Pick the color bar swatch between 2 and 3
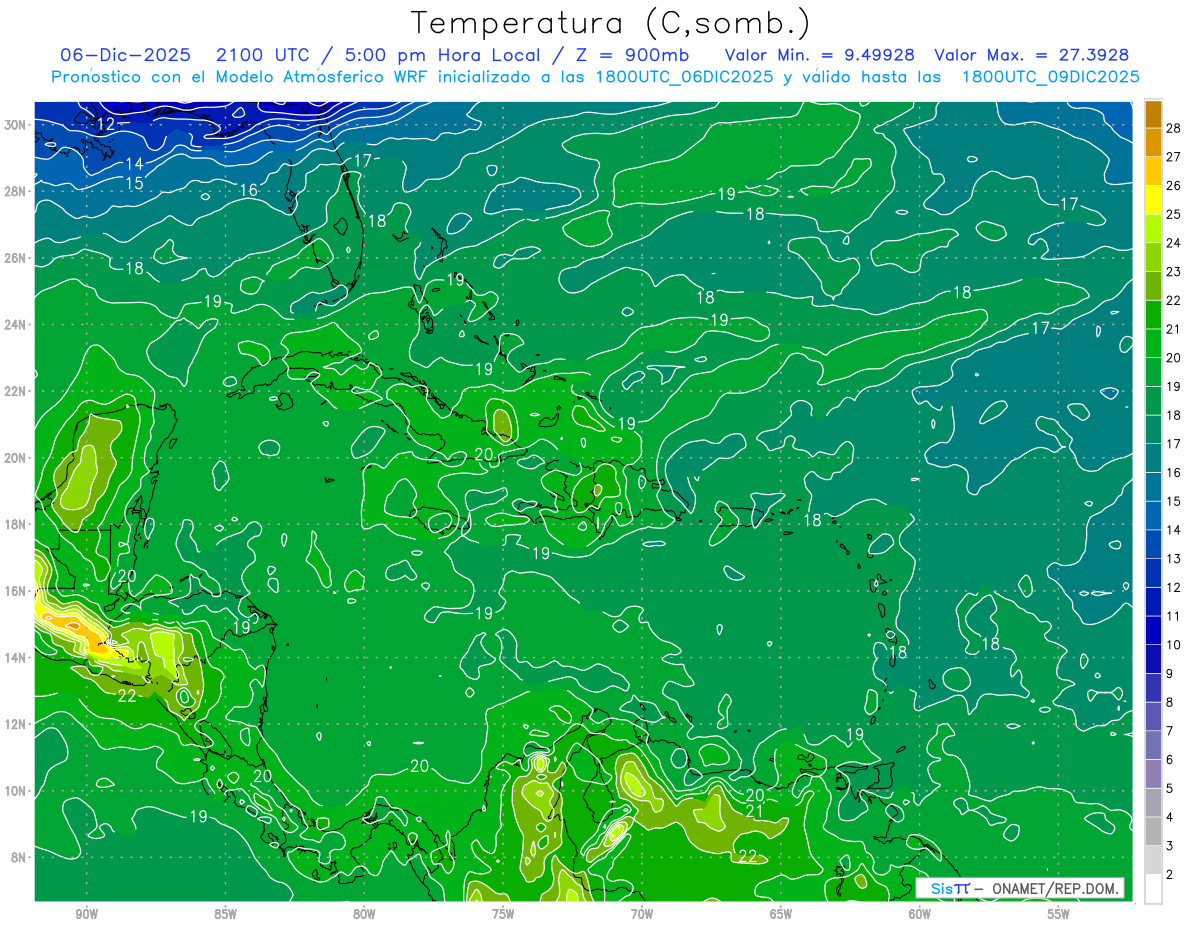The image size is (1200, 927). point(1153,858)
